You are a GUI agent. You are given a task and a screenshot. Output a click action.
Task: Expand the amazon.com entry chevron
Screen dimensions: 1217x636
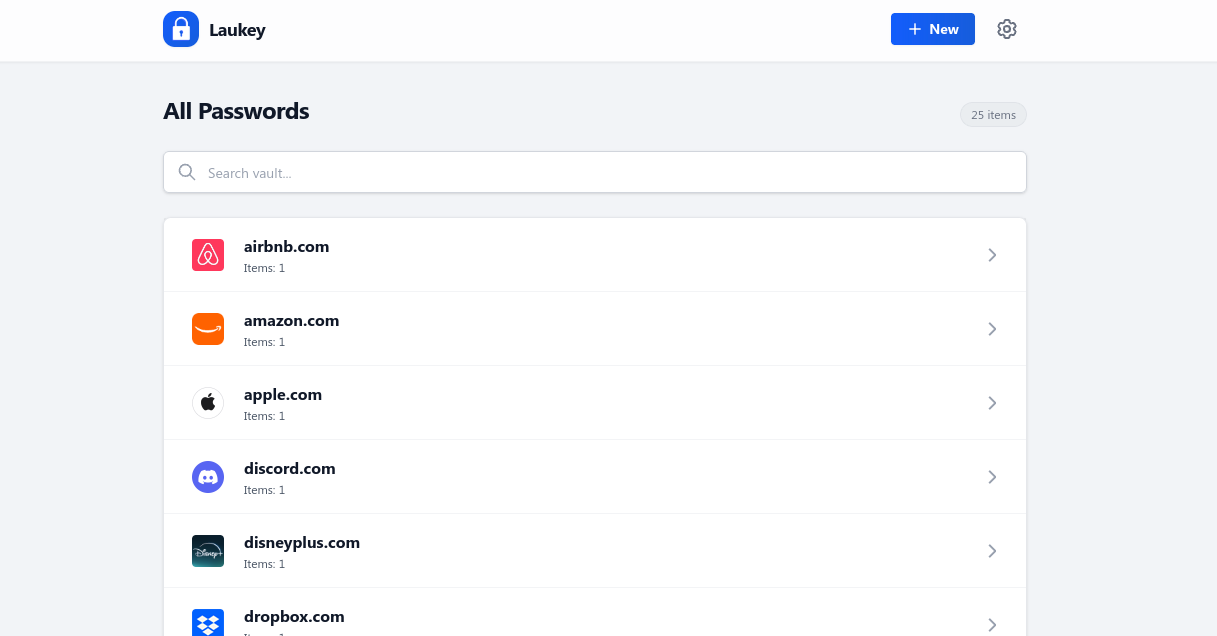(x=992, y=329)
